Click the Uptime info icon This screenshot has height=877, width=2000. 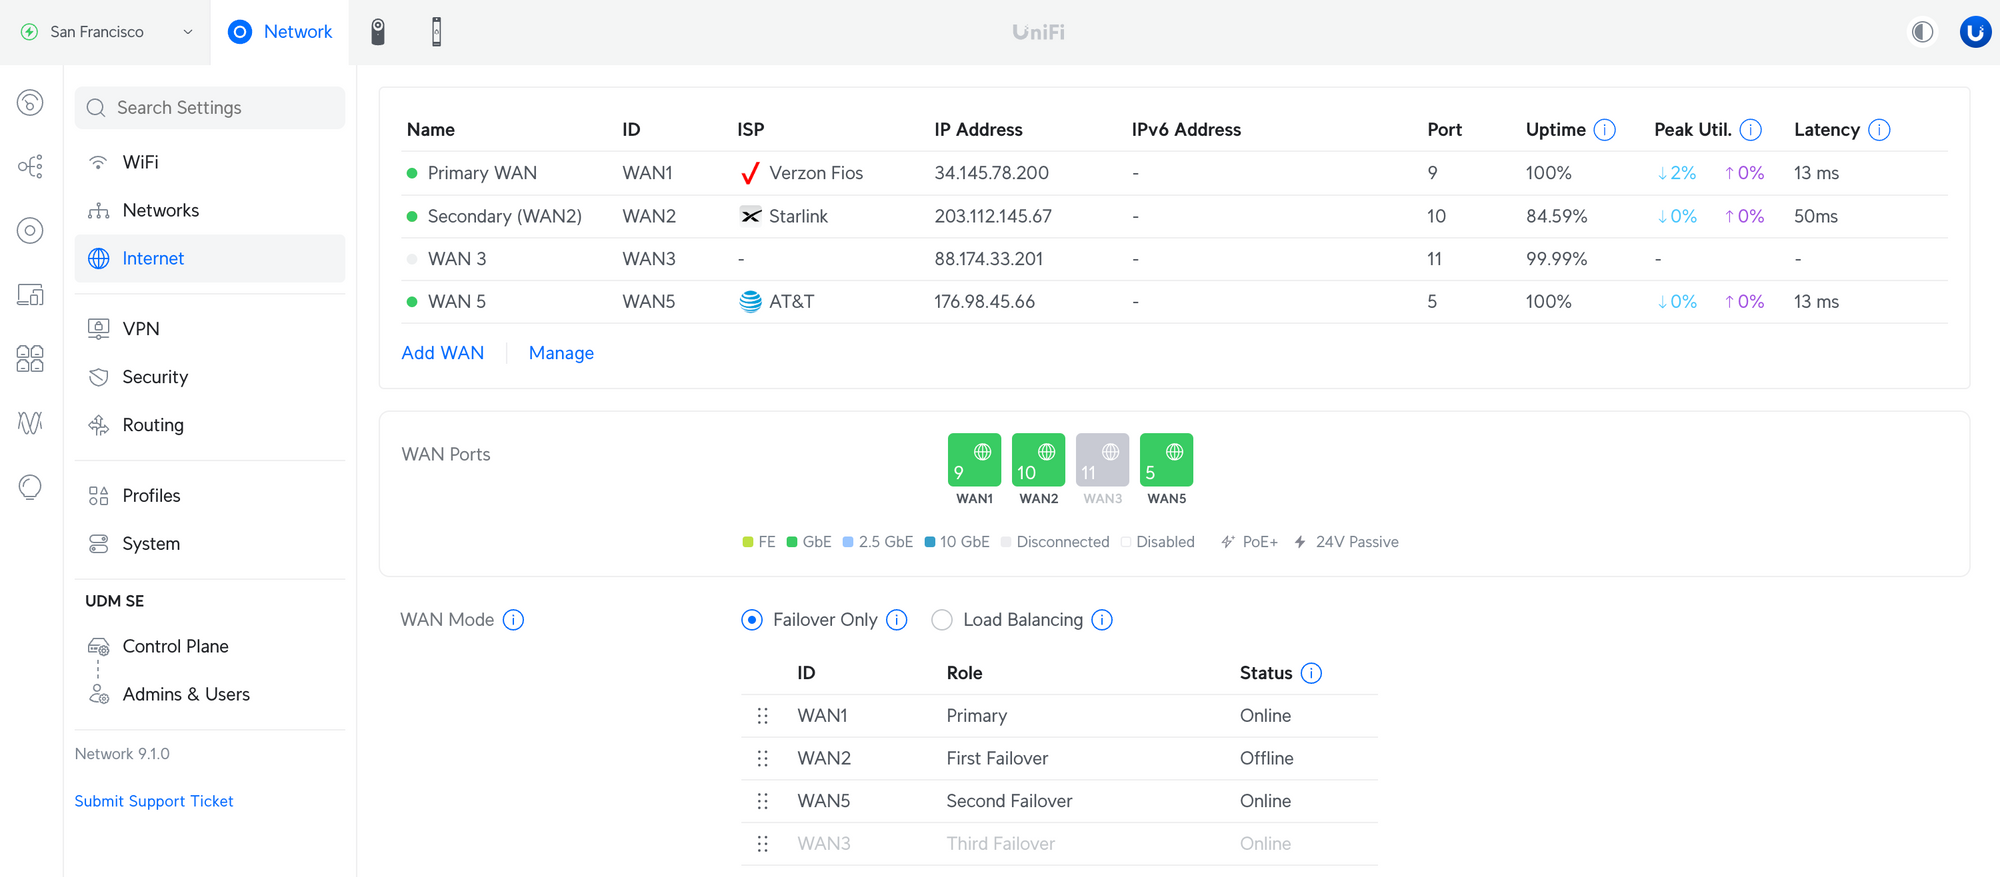click(x=1604, y=130)
